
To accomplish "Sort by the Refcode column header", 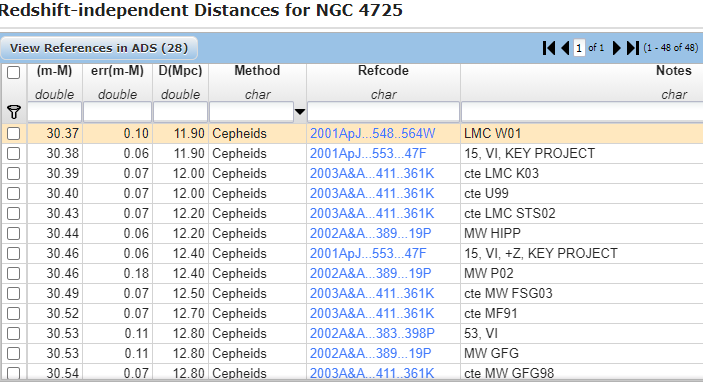I will 383,70.
